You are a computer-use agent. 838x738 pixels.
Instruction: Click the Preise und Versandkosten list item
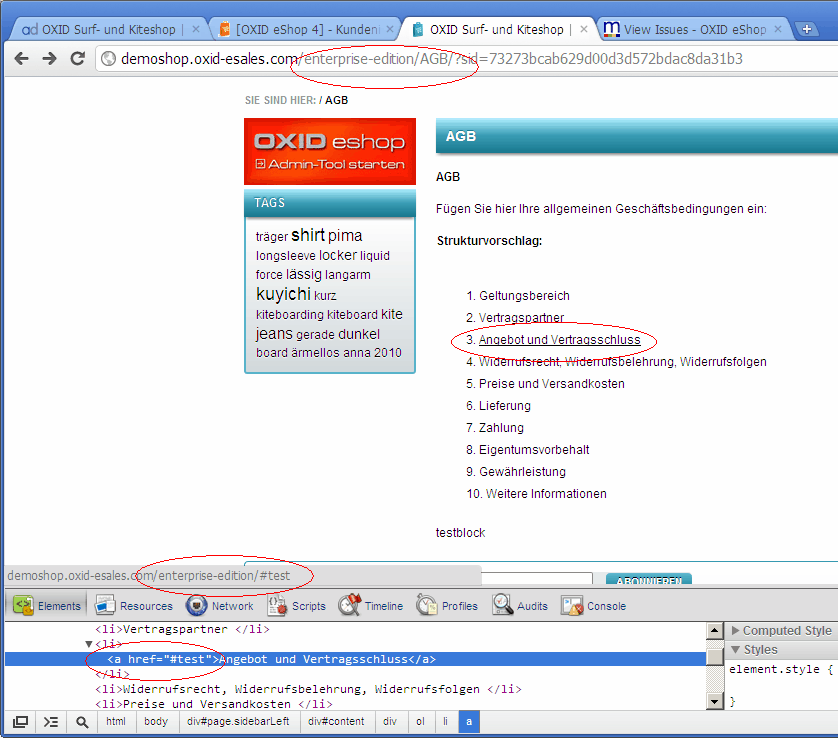[x=552, y=384]
